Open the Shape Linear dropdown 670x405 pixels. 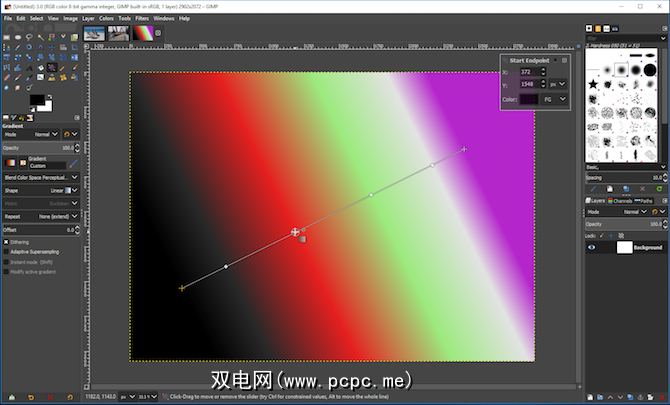point(60,190)
